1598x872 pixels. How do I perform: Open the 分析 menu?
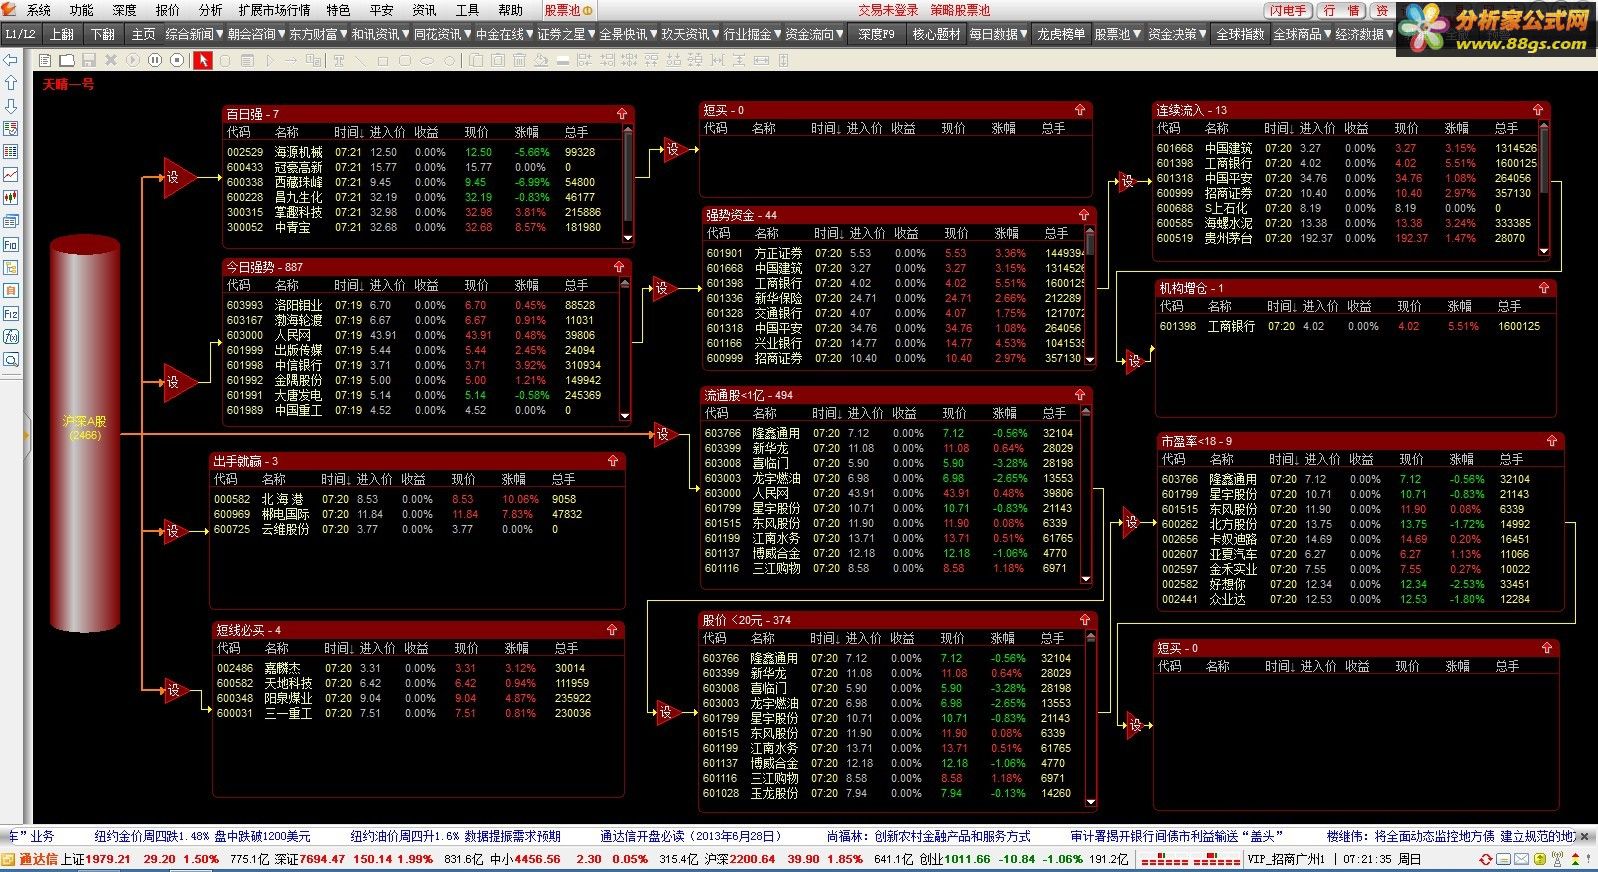point(211,10)
